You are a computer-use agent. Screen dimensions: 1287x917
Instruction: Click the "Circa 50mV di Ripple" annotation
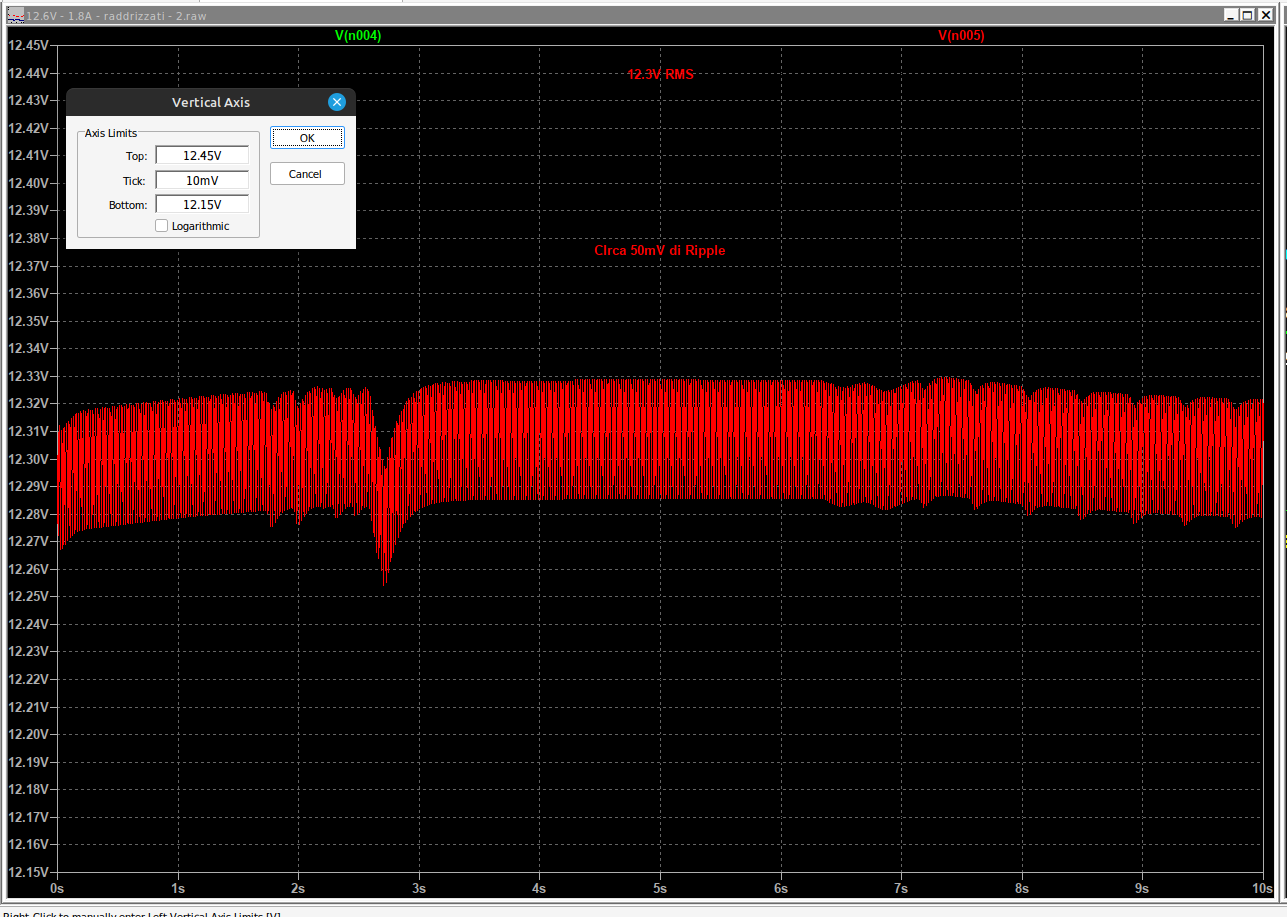click(659, 251)
